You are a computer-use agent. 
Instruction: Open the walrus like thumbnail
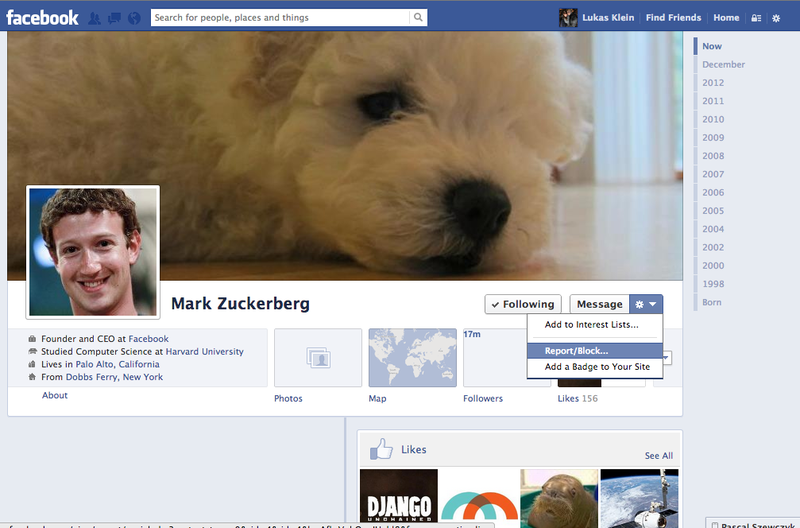[x=559, y=498]
